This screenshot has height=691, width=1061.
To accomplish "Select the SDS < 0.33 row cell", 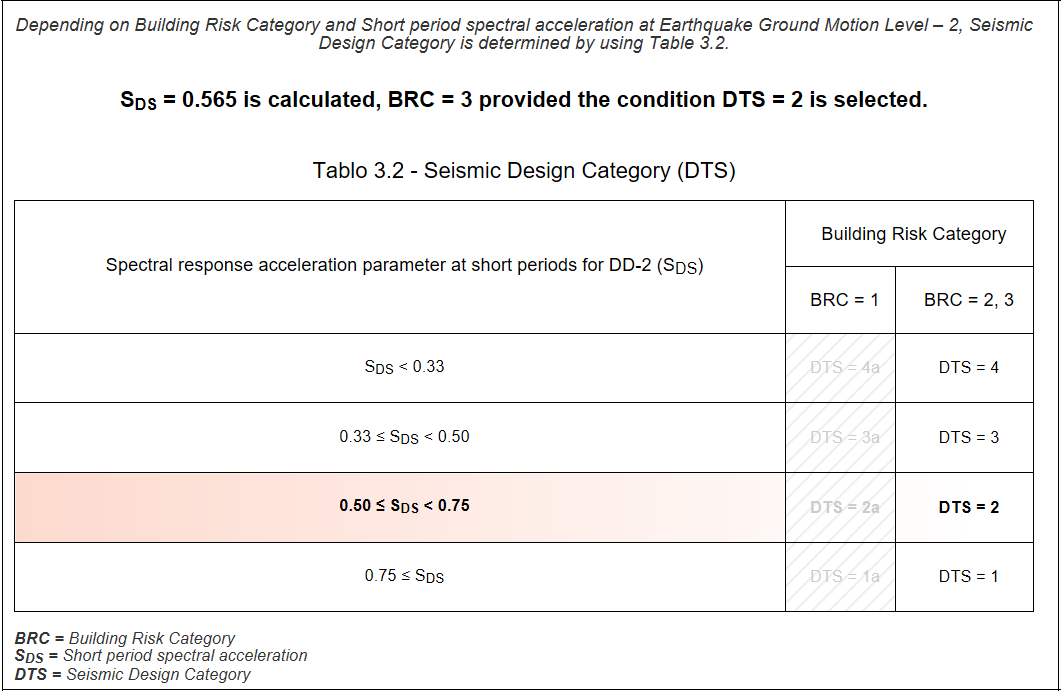I will (400, 367).
